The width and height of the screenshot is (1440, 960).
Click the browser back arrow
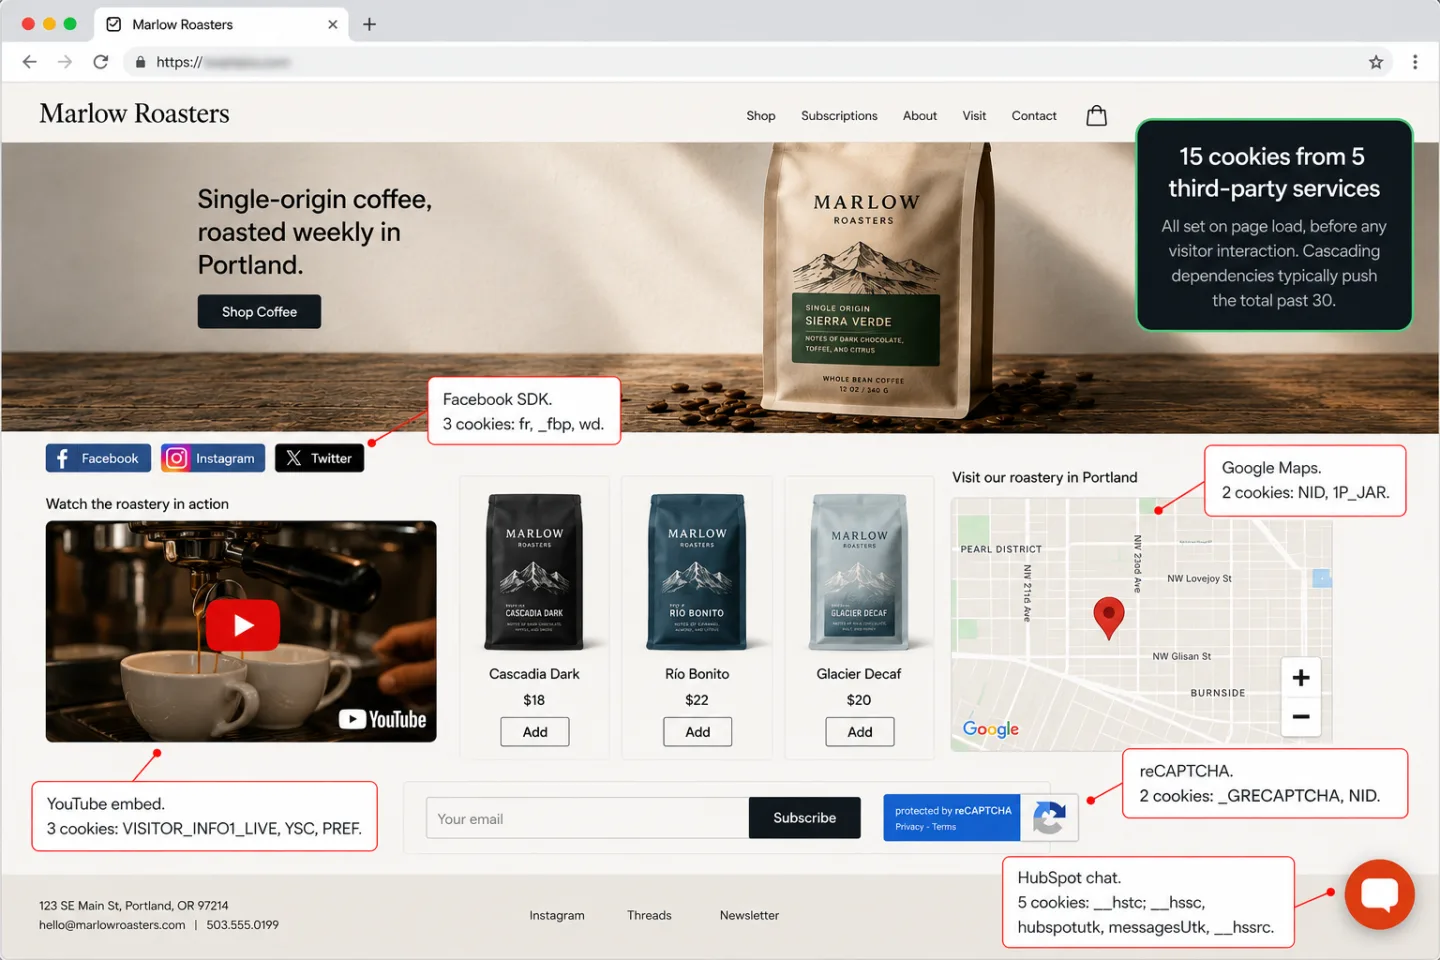pos(29,62)
